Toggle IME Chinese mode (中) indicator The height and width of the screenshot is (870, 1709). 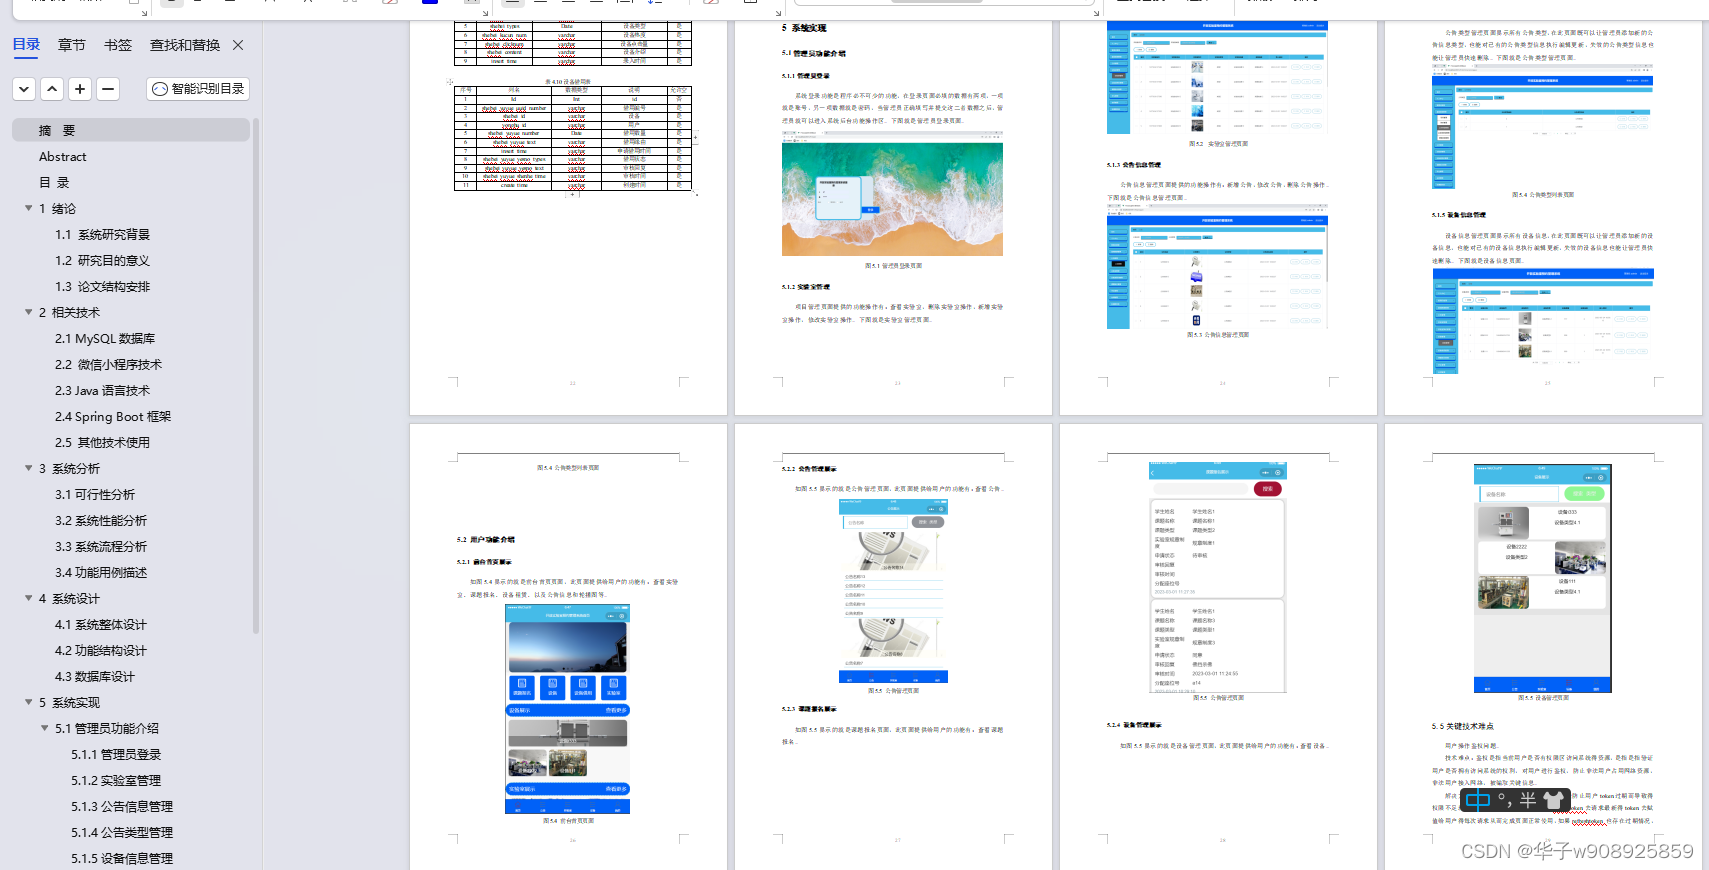pos(1477,800)
